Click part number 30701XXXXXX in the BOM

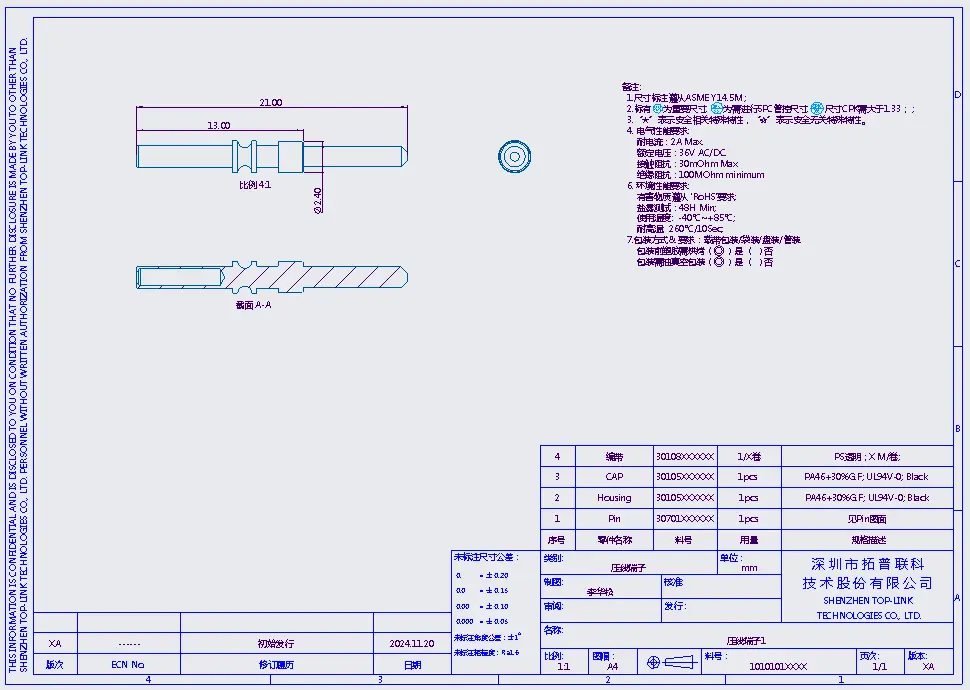point(684,519)
